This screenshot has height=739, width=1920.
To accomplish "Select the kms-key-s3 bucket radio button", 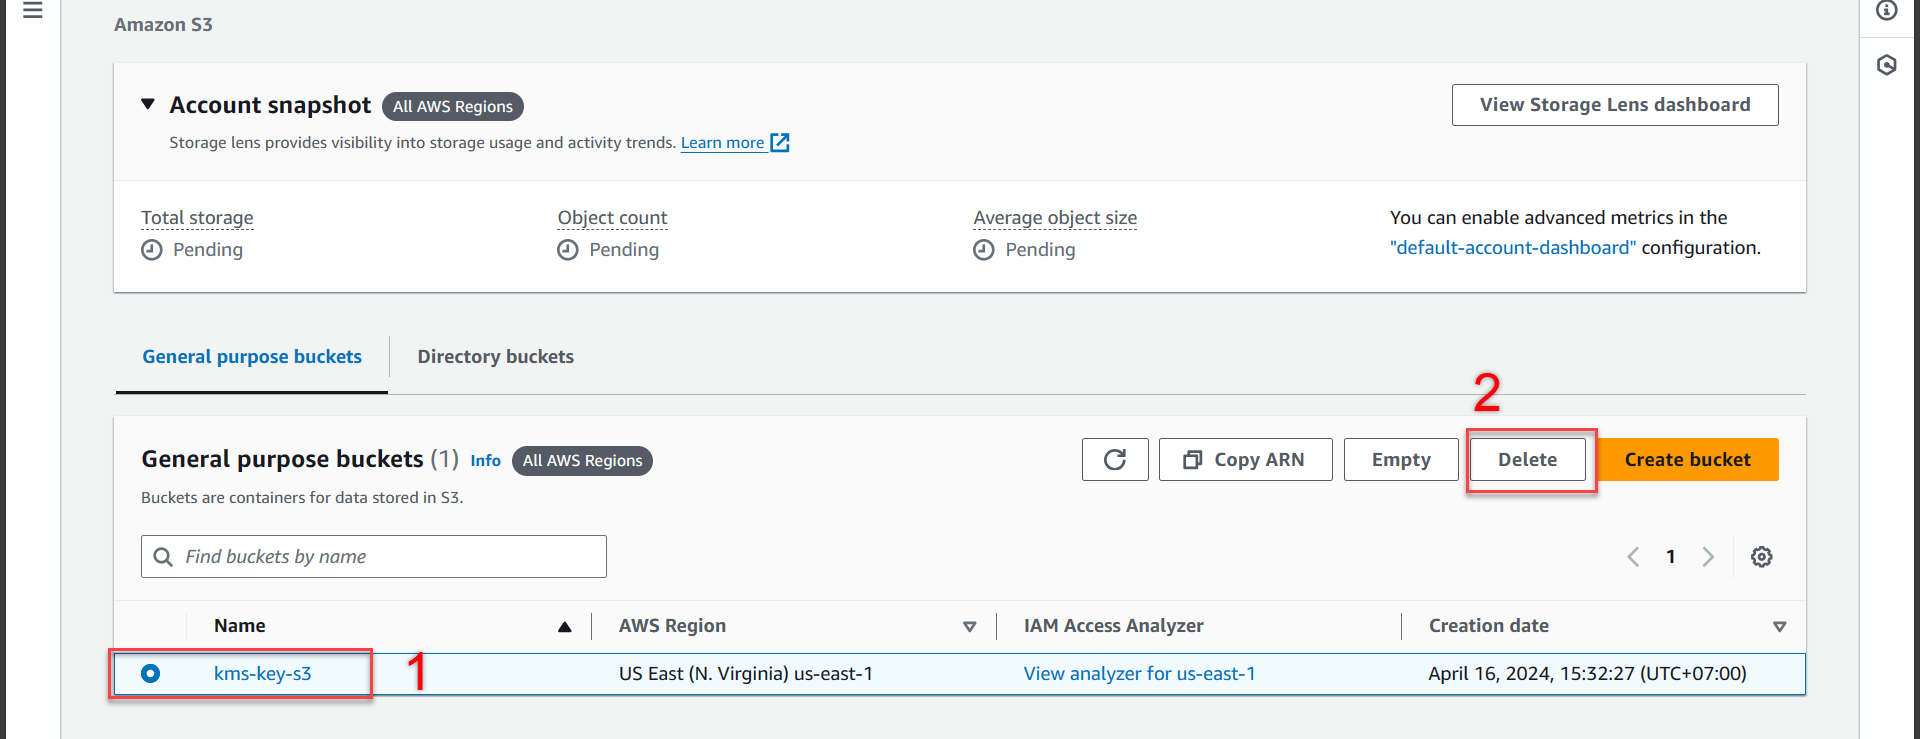I will 150,673.
